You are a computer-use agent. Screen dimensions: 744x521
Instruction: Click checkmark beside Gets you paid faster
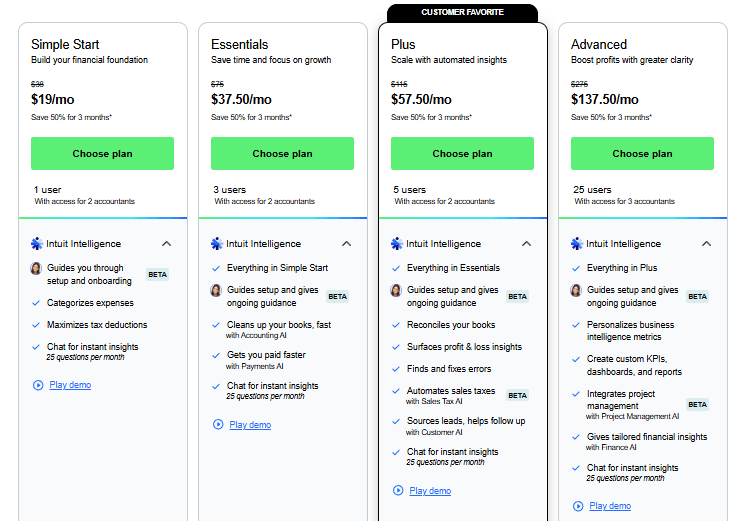[x=216, y=355]
